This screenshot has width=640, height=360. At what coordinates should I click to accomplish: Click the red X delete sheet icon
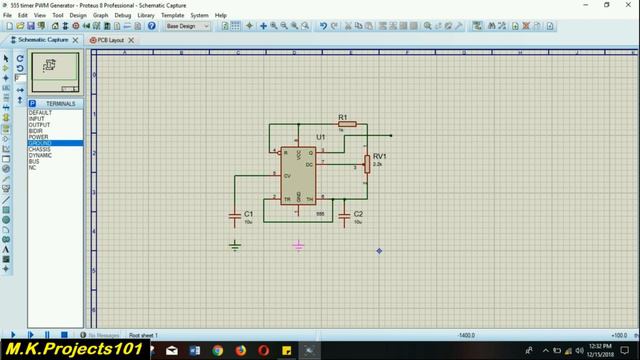pos(526,26)
